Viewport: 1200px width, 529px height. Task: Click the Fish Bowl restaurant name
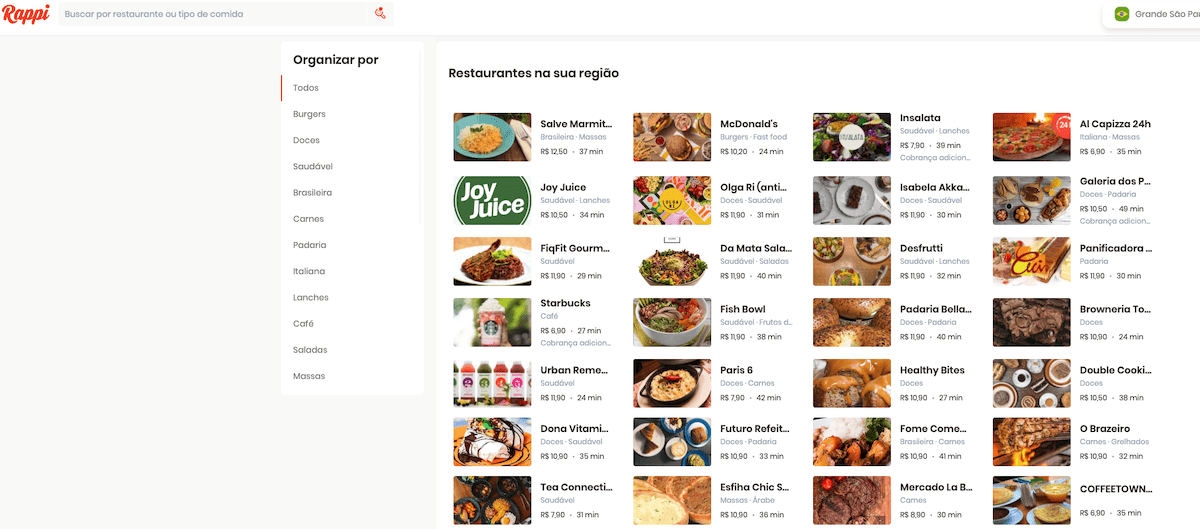[742, 309]
